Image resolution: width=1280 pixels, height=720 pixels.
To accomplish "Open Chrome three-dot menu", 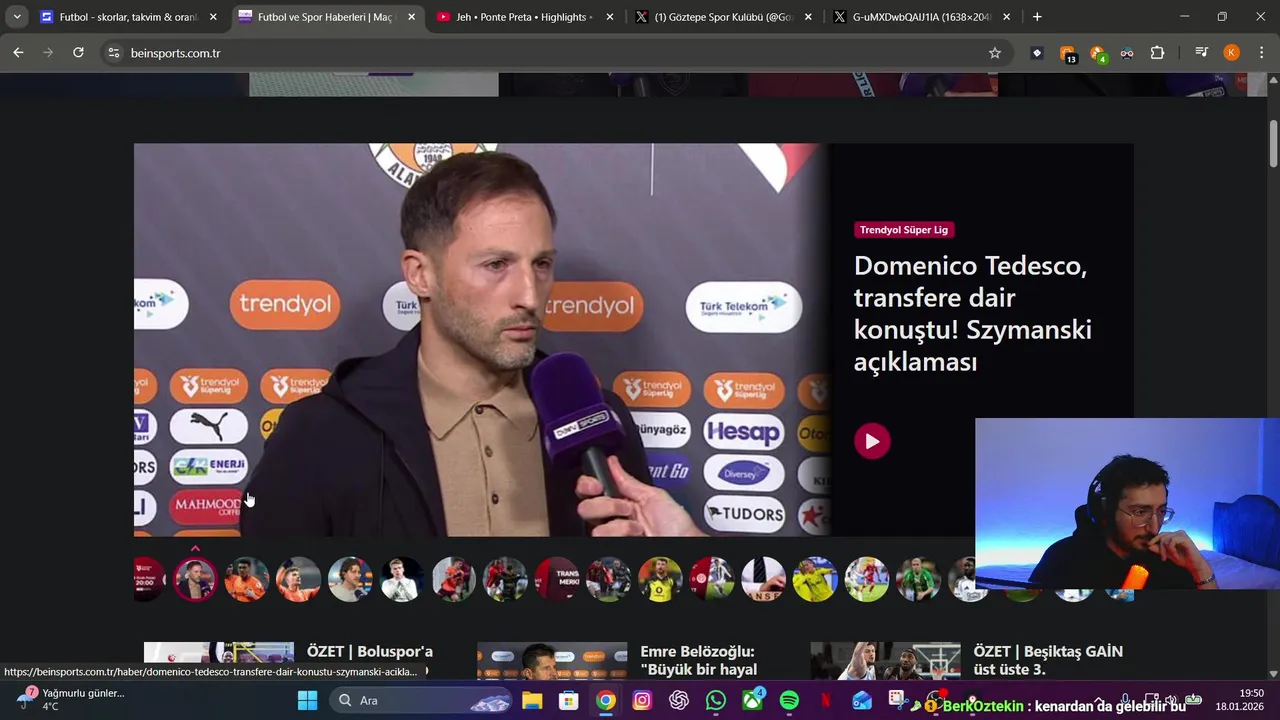I will tap(1260, 53).
